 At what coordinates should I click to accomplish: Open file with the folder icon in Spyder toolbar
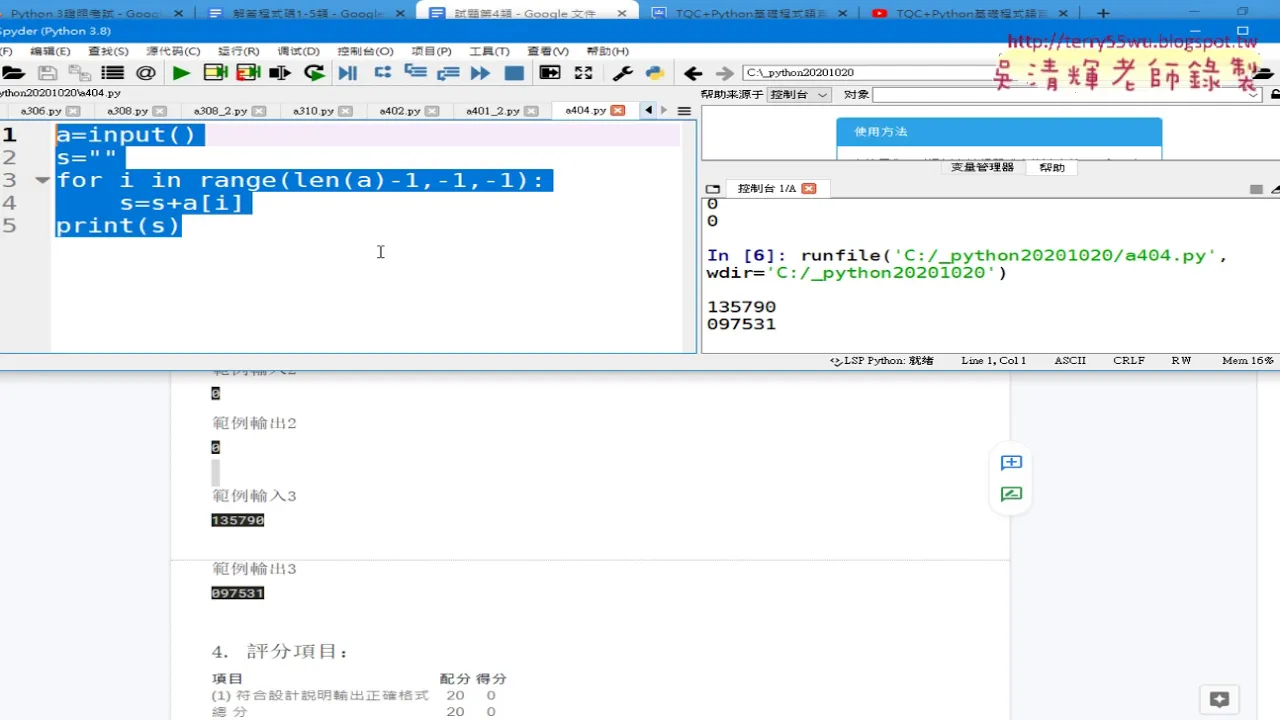[13, 73]
